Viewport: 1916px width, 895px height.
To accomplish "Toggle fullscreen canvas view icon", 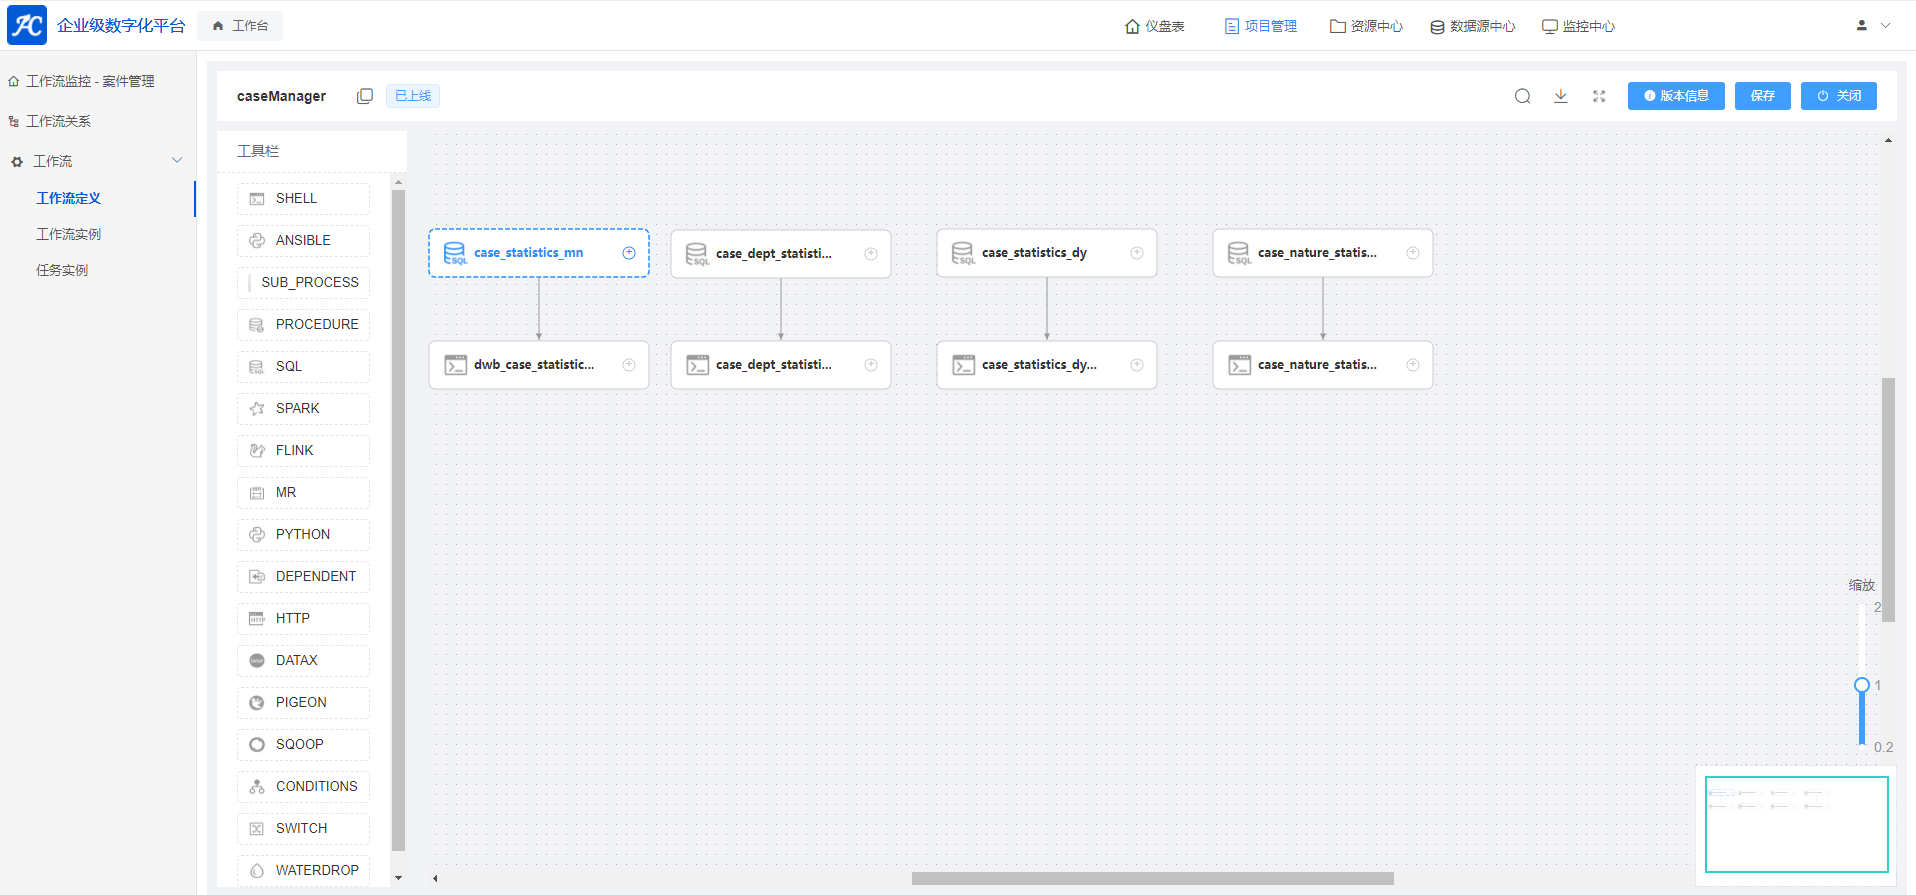I will pyautogui.click(x=1599, y=96).
